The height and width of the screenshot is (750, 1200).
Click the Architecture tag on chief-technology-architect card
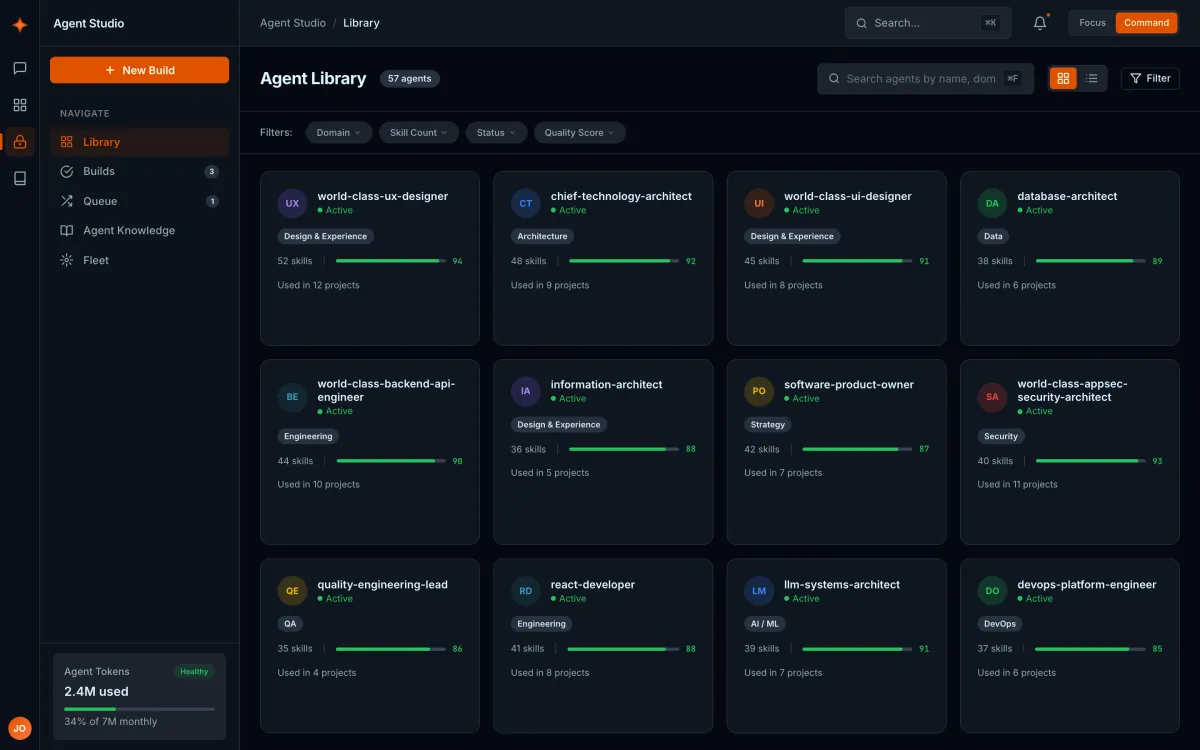[x=542, y=237]
